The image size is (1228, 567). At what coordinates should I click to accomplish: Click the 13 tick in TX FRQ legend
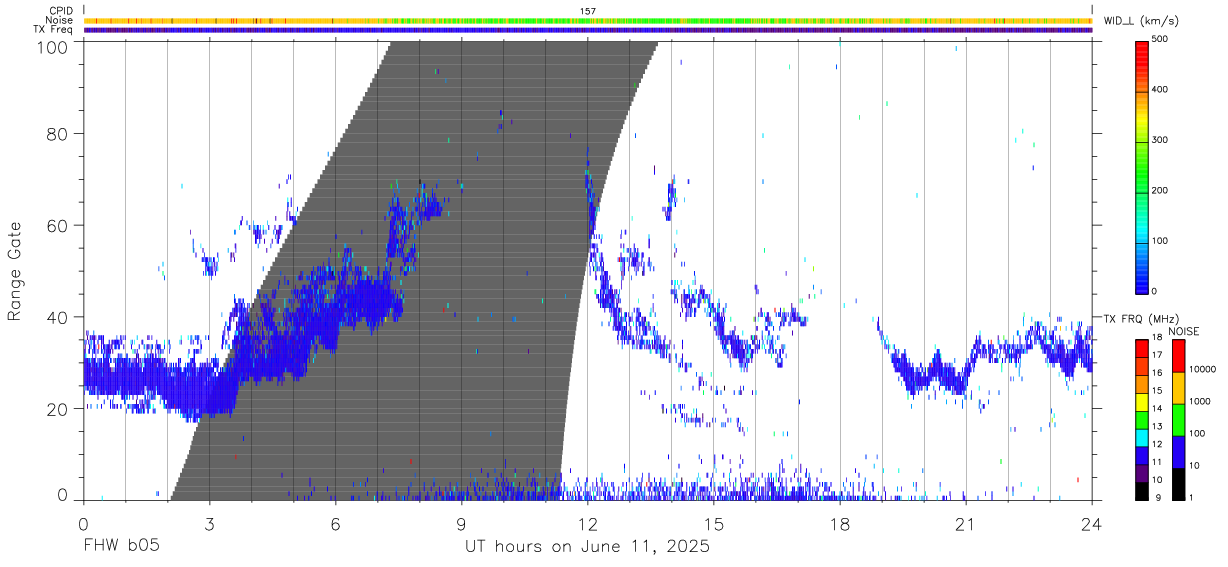coord(1158,427)
